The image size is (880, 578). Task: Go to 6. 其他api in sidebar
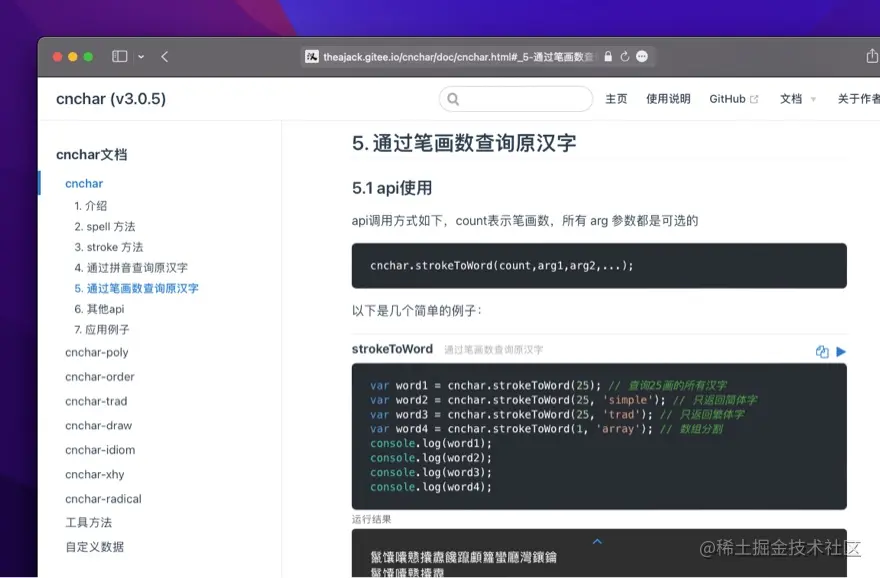coord(99,309)
